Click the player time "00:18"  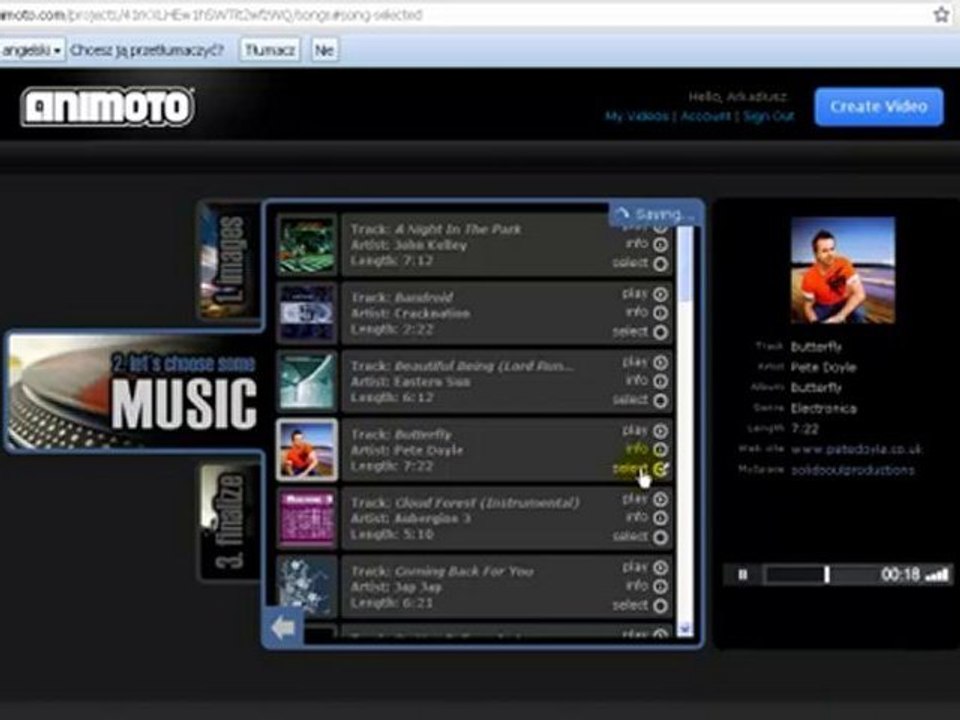click(x=900, y=574)
